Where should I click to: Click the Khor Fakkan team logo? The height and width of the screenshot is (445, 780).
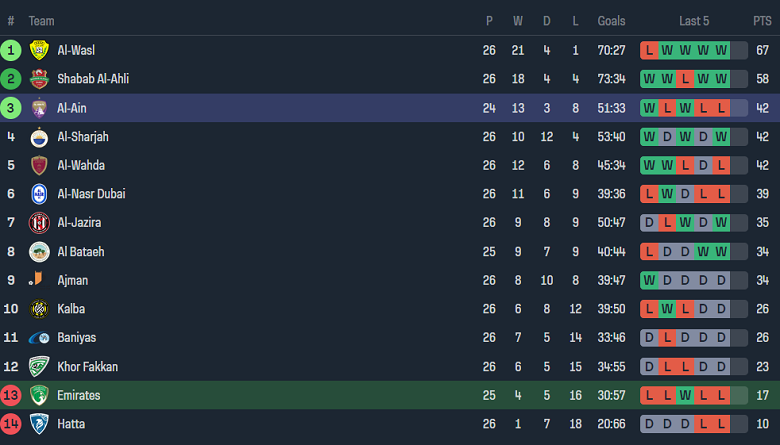coord(39,367)
